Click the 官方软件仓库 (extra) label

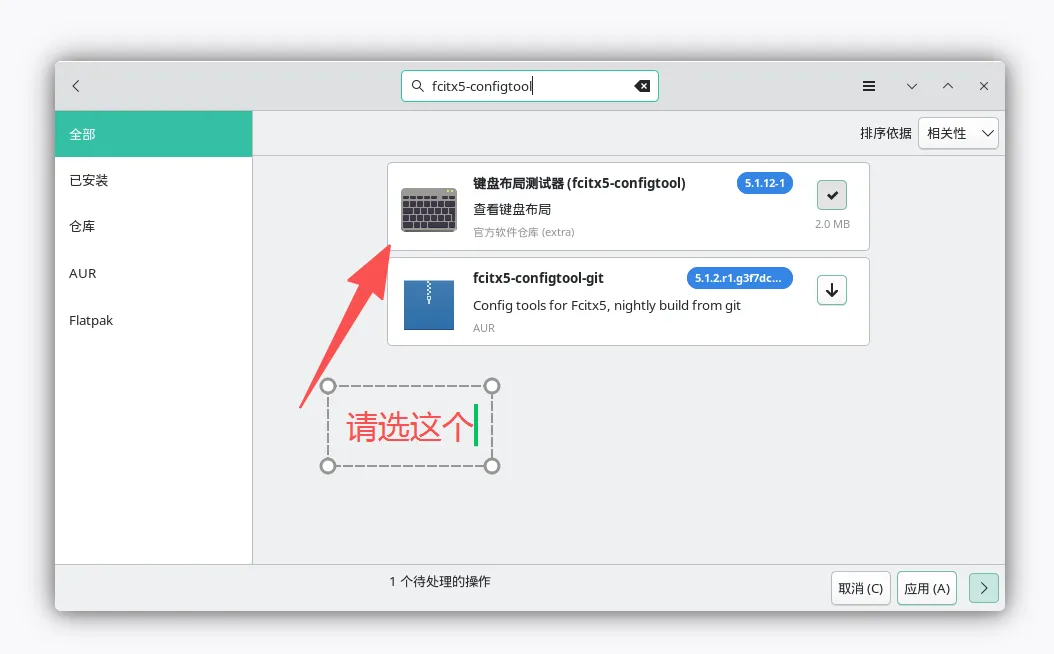(x=524, y=232)
